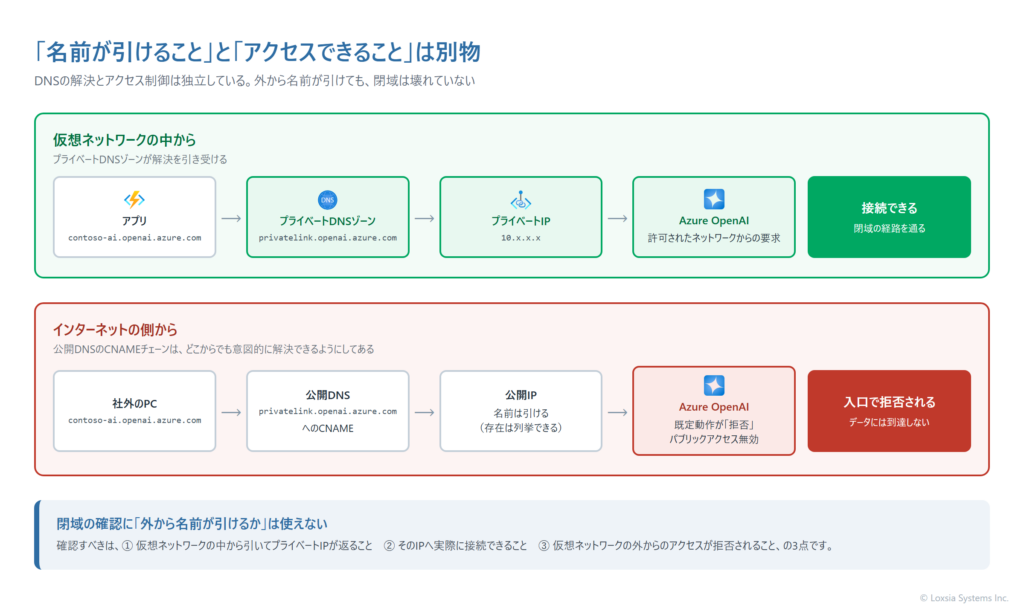Viewport: 1024px width, 614px height.
Task: Click the 確認すべきは summary sentence
Action: [445, 546]
